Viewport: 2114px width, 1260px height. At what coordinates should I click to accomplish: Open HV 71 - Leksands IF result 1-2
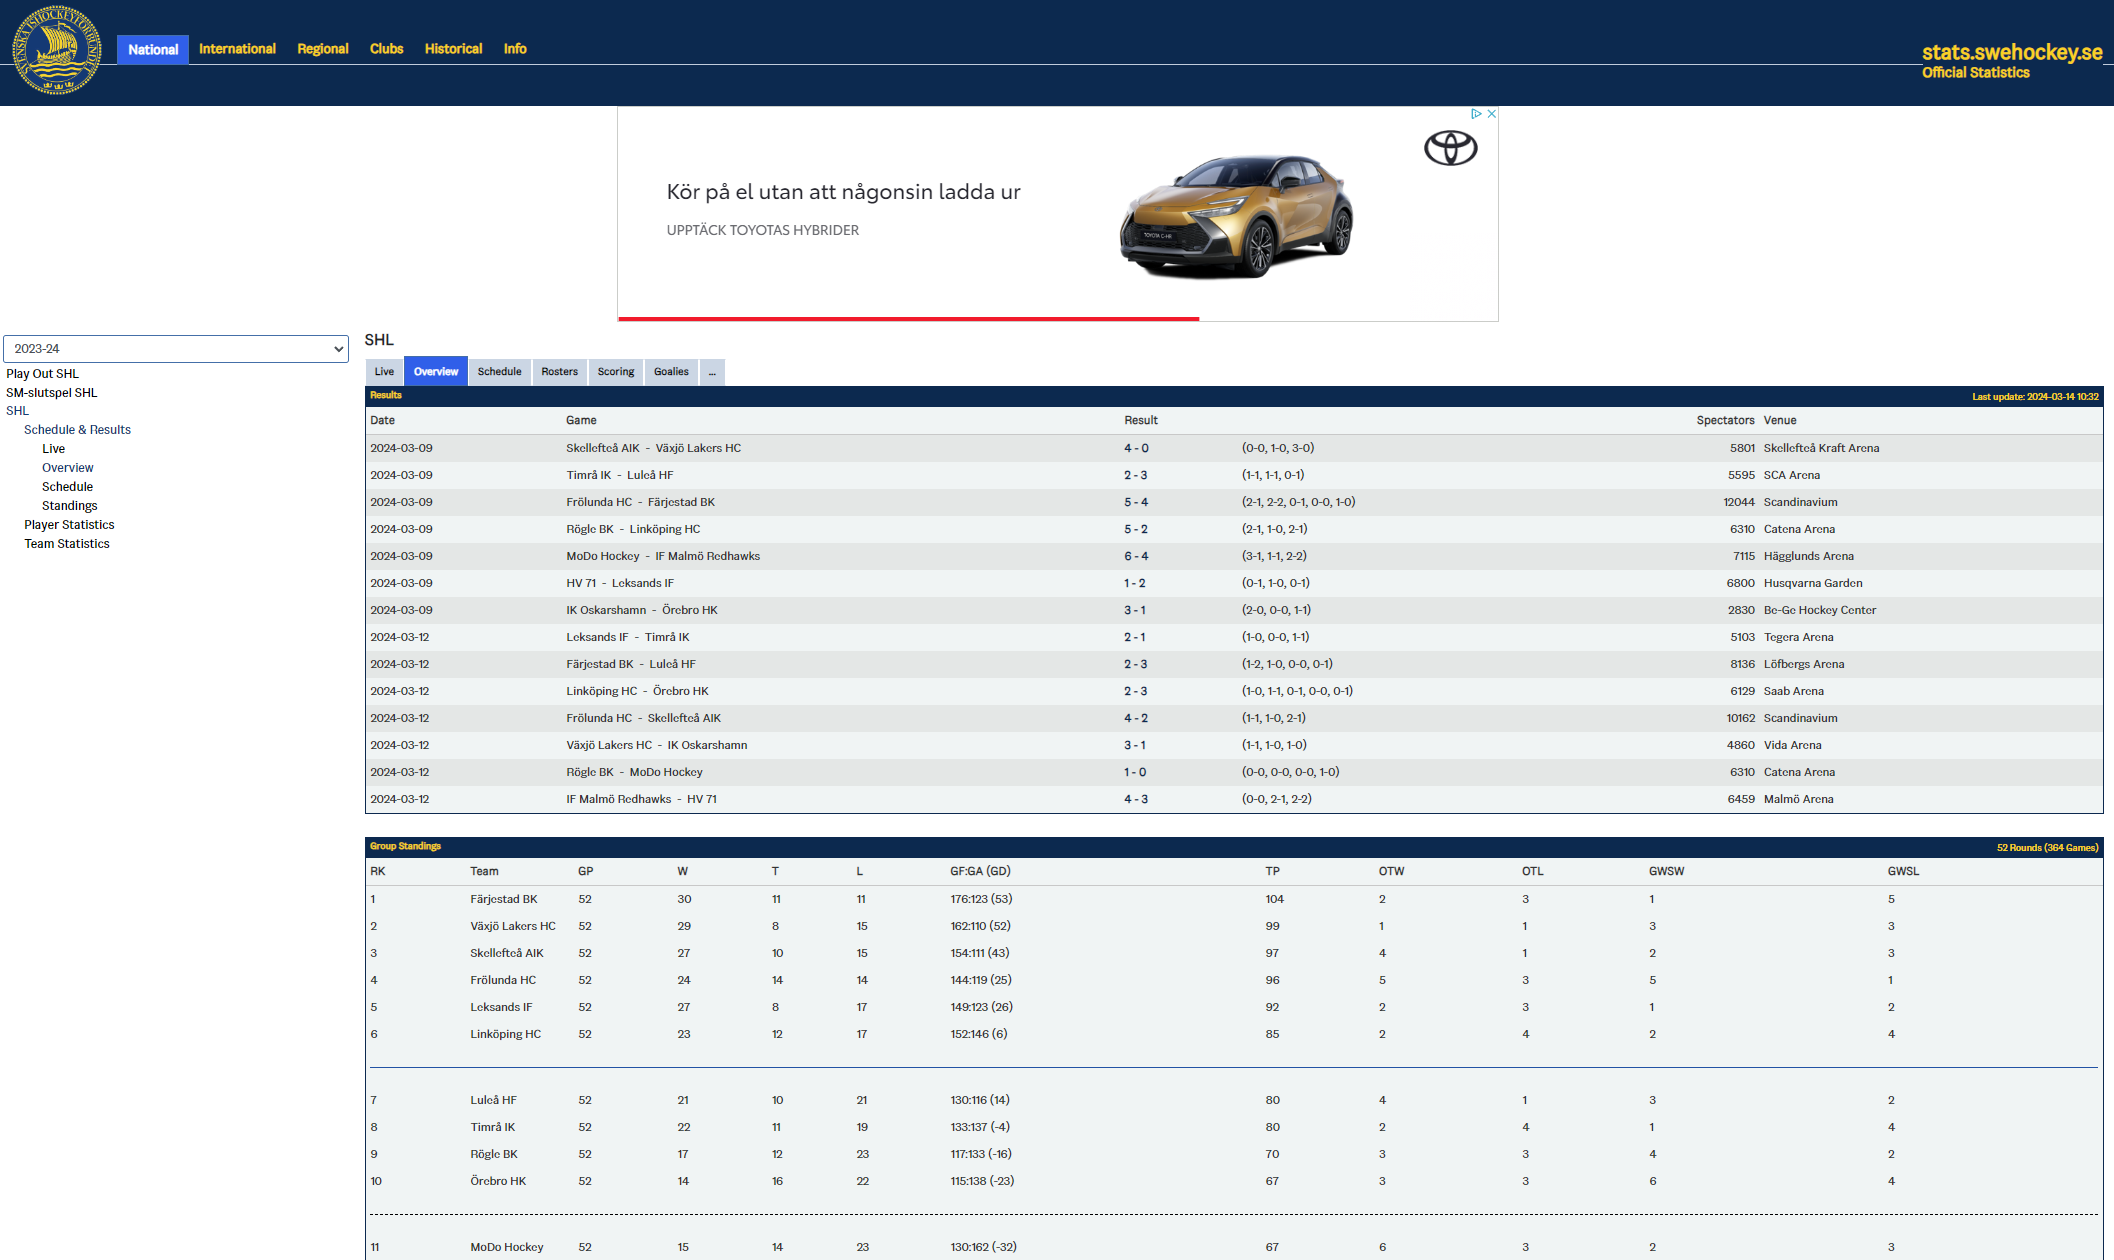tap(1135, 583)
